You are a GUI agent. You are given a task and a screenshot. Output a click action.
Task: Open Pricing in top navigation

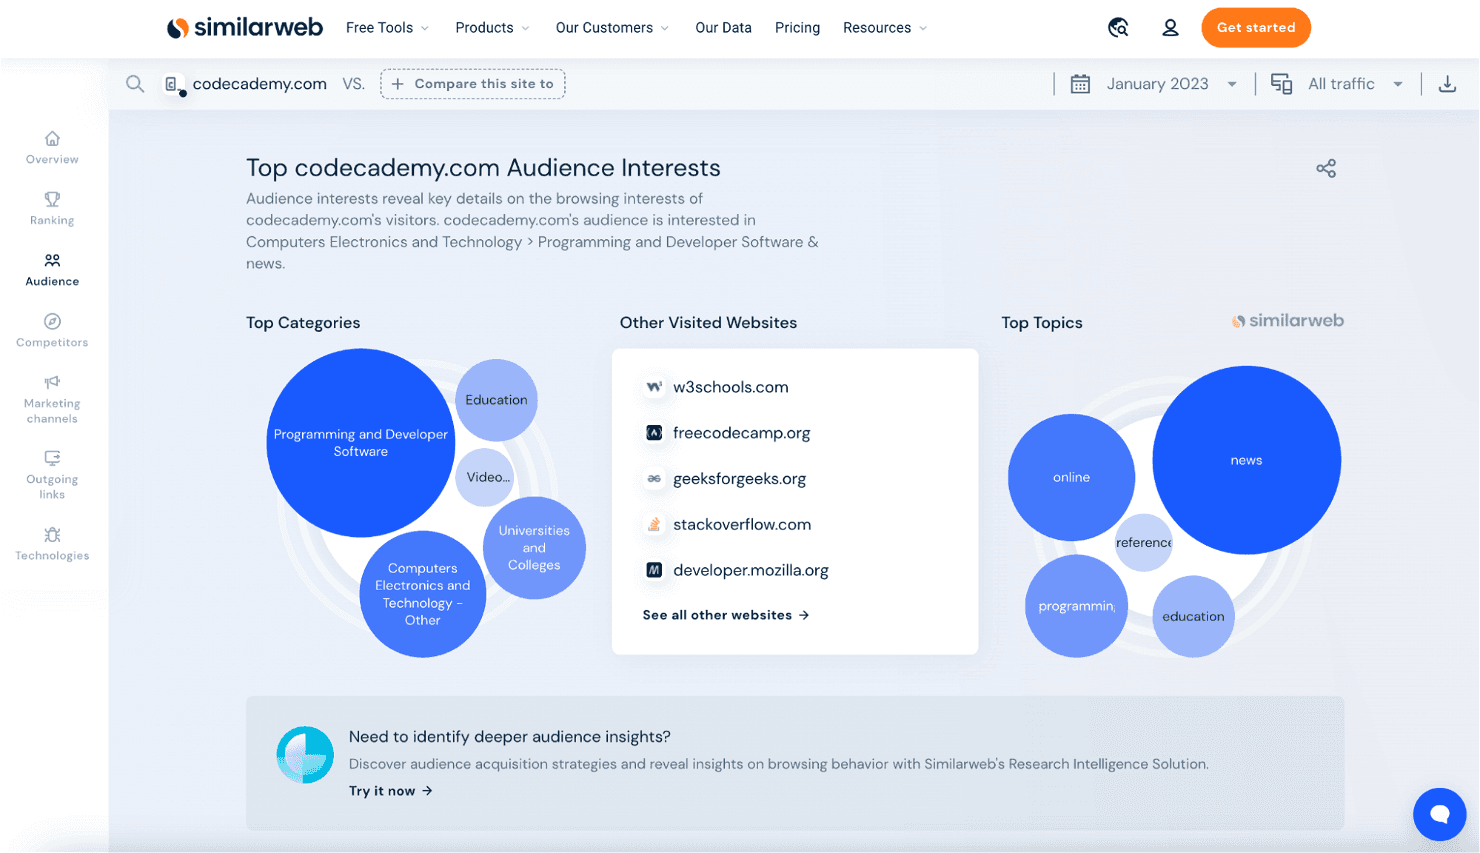click(797, 28)
